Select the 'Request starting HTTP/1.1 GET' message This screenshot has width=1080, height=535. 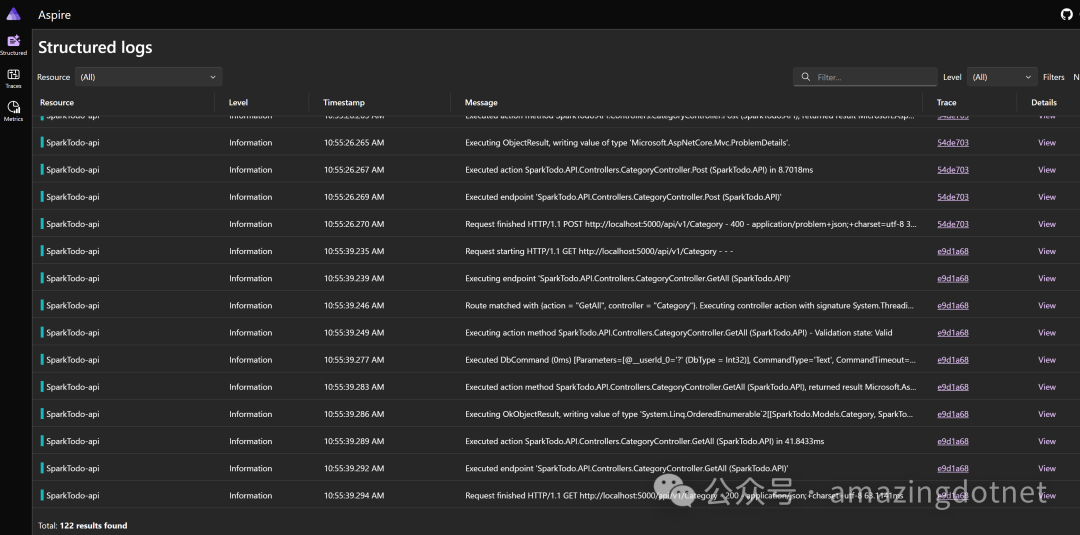click(x=599, y=251)
